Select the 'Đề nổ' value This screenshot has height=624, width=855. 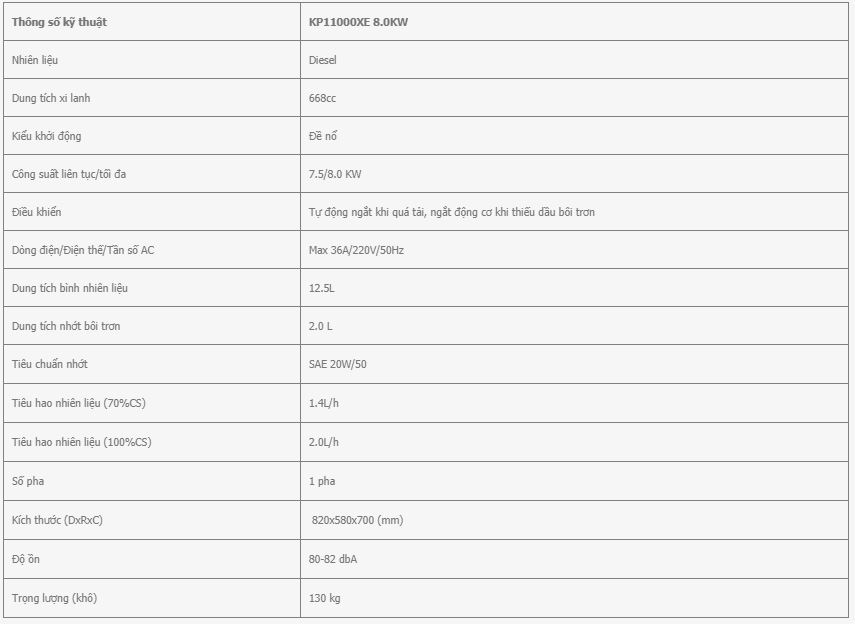point(323,136)
